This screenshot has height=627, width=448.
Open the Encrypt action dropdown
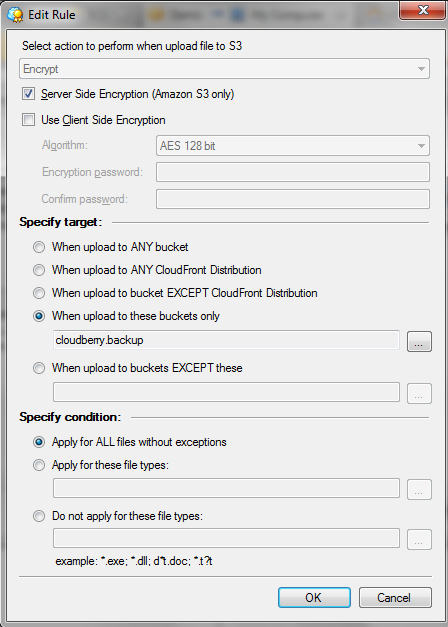point(224,69)
